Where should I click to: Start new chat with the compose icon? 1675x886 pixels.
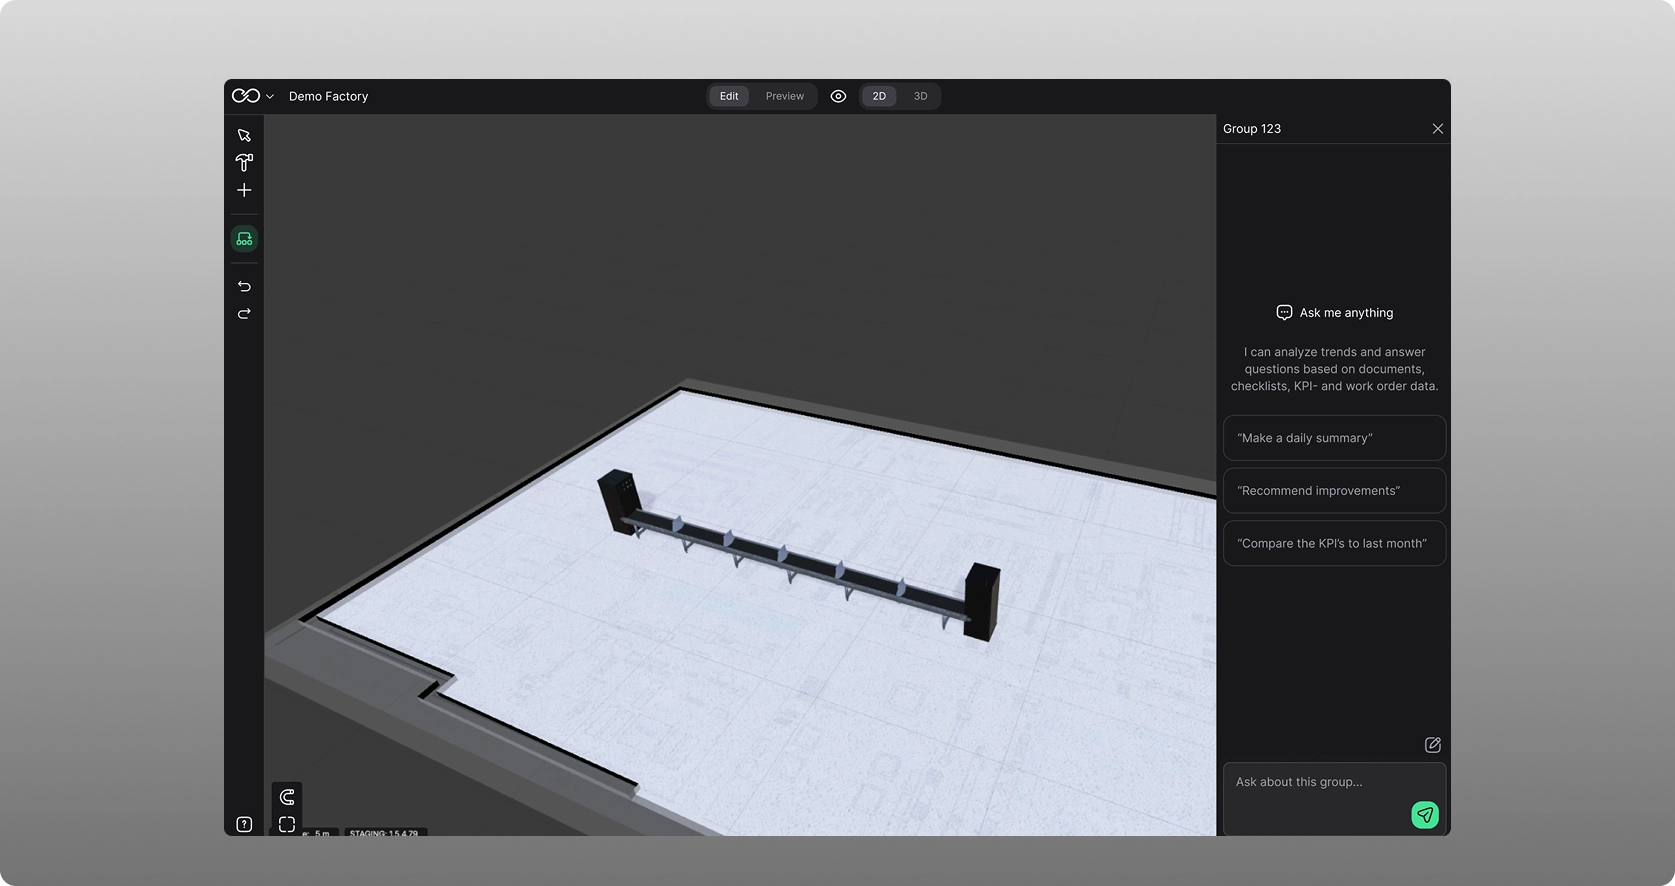[1432, 745]
